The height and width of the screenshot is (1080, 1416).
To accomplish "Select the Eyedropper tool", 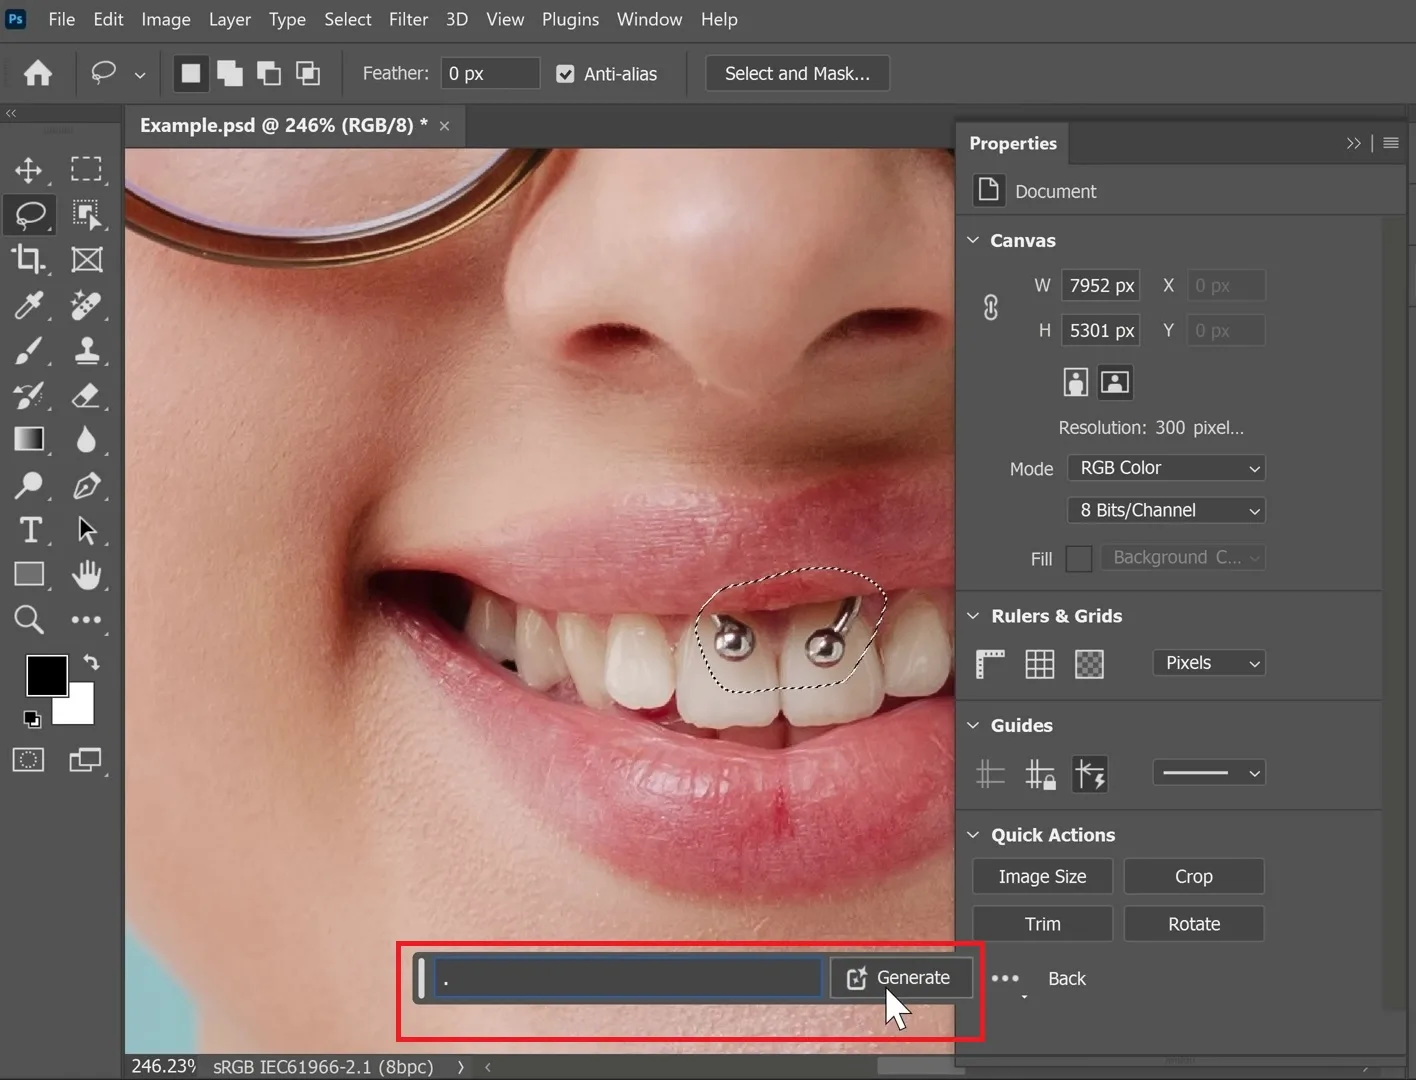I will point(29,305).
